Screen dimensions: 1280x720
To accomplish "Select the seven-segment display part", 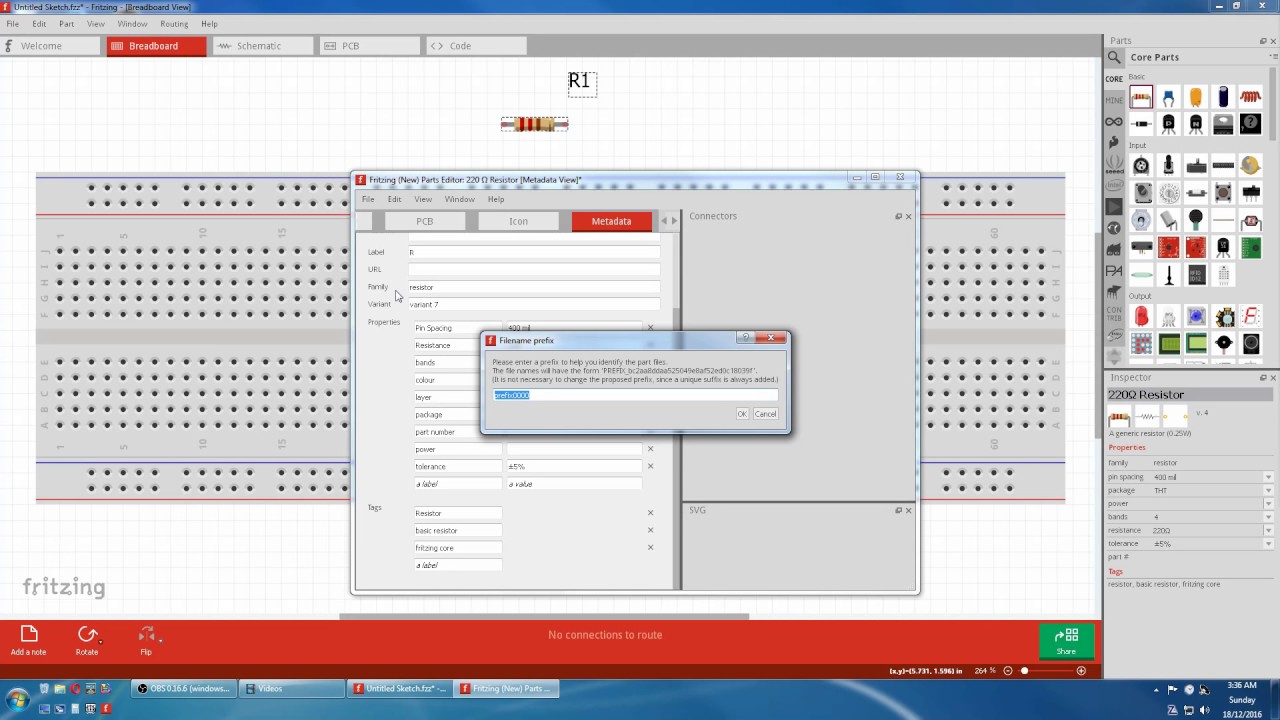I will (x=1250, y=316).
